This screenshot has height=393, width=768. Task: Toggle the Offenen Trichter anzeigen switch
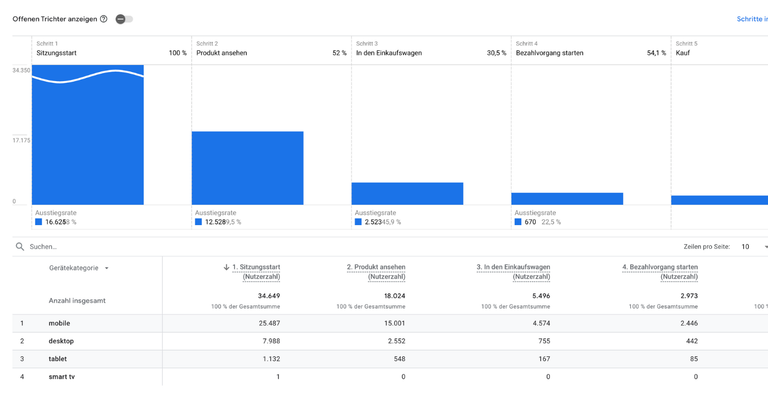(x=124, y=19)
